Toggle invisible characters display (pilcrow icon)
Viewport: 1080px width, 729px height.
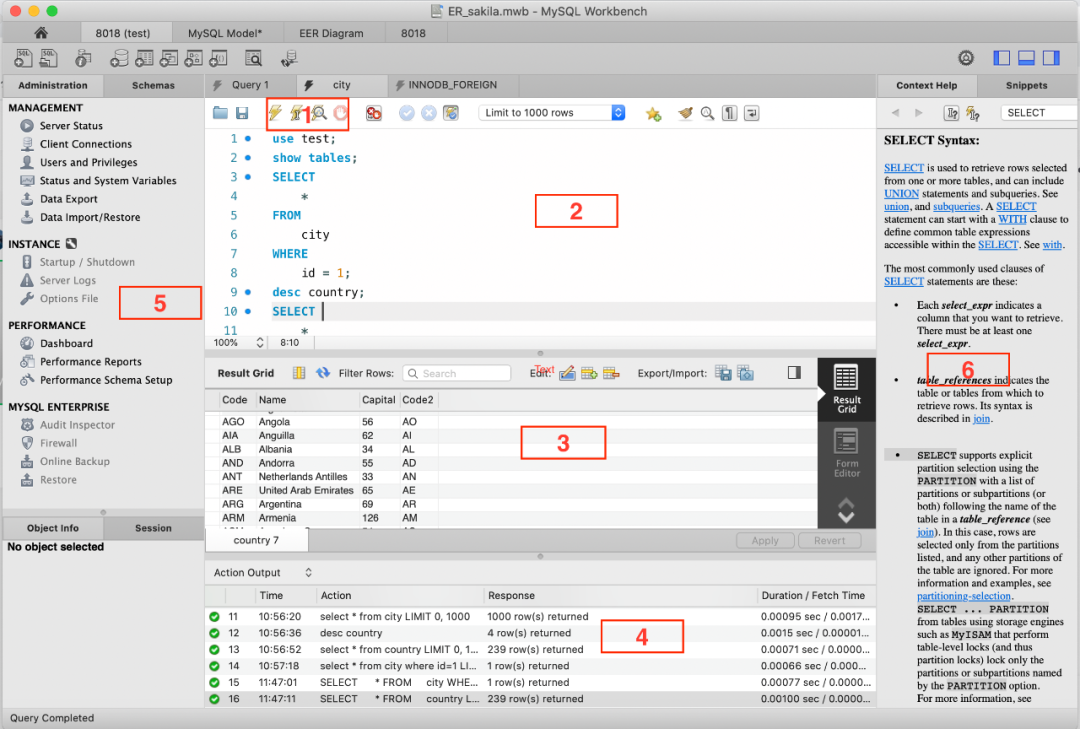coord(730,114)
